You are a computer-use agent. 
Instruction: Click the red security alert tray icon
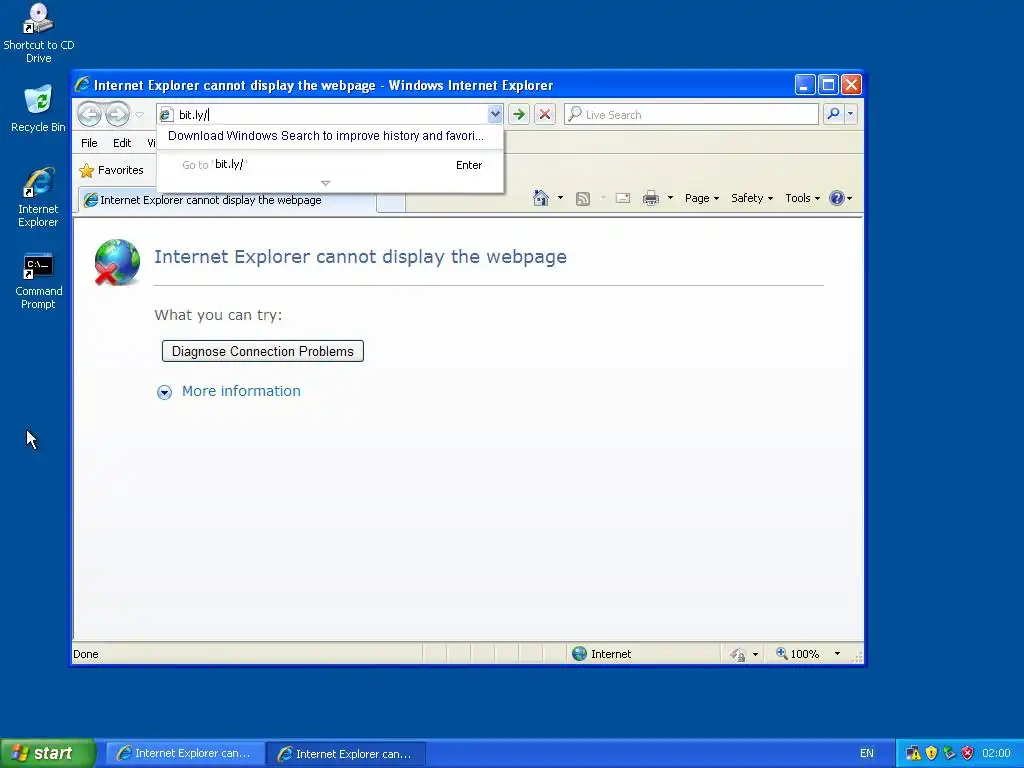tap(967, 754)
